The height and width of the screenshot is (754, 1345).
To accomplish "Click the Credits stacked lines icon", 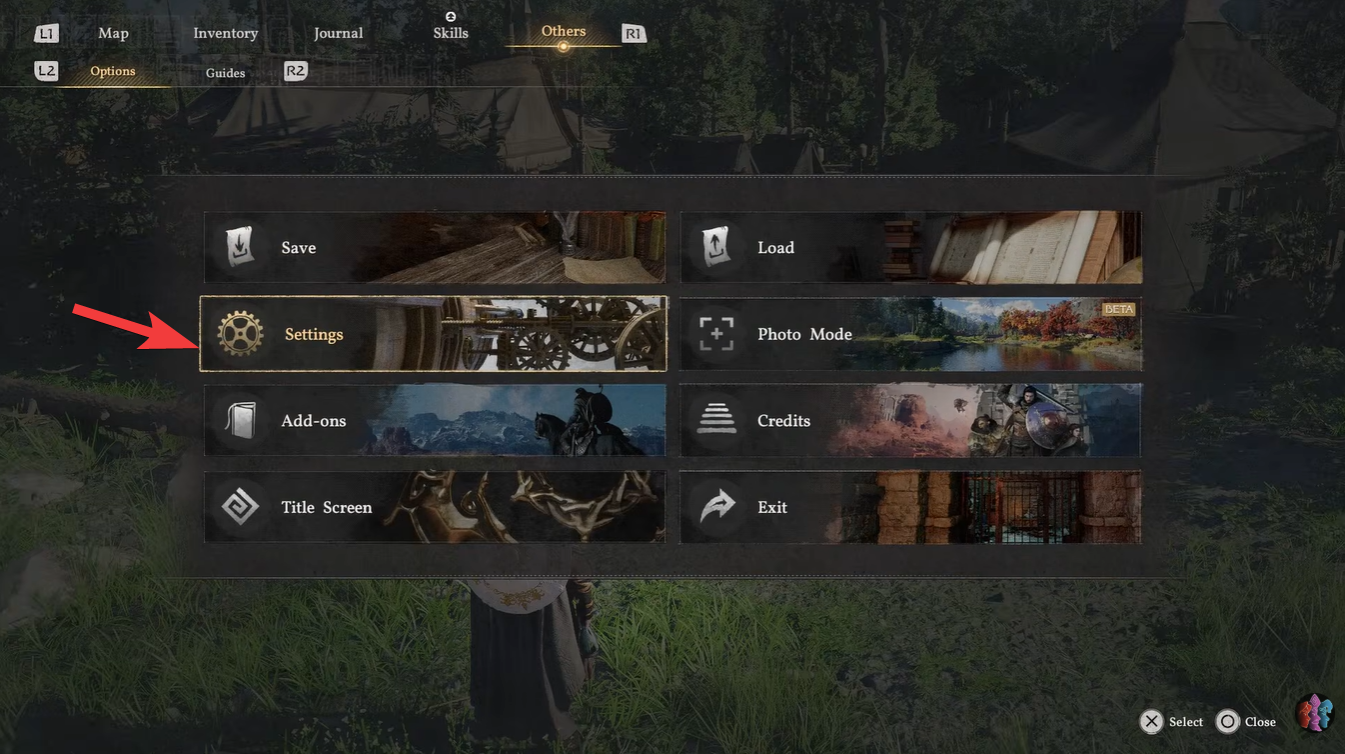I will [x=716, y=421].
